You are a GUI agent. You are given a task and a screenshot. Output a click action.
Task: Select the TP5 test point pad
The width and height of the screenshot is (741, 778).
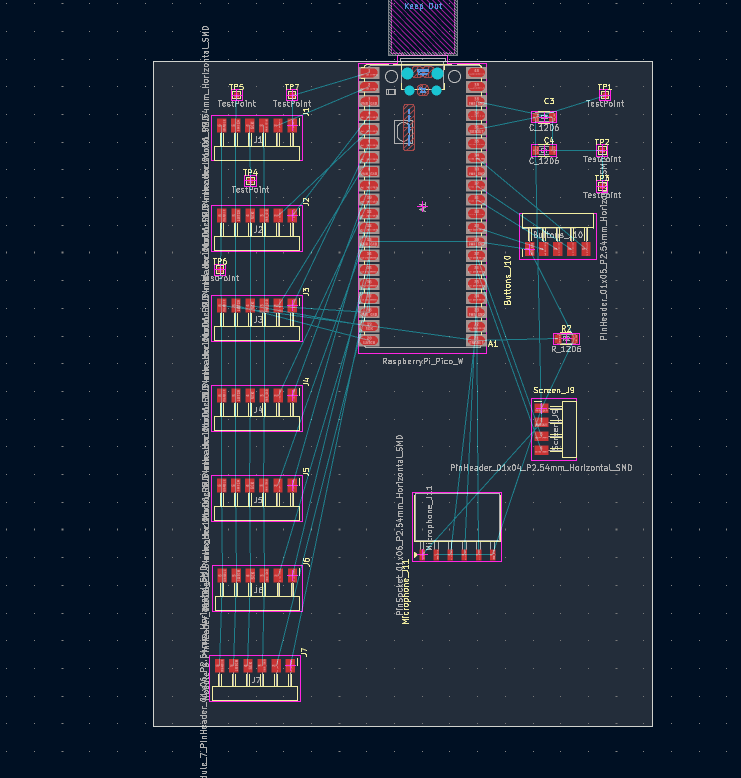click(237, 95)
